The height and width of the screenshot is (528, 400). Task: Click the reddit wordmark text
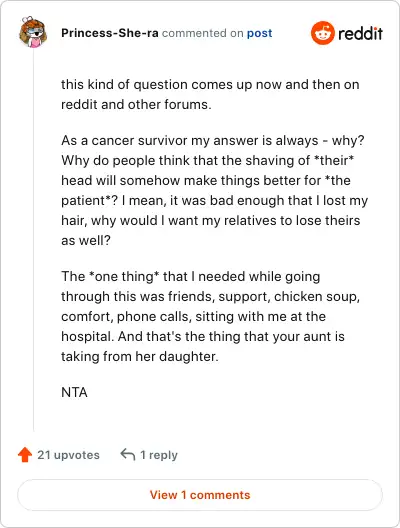click(x=360, y=34)
